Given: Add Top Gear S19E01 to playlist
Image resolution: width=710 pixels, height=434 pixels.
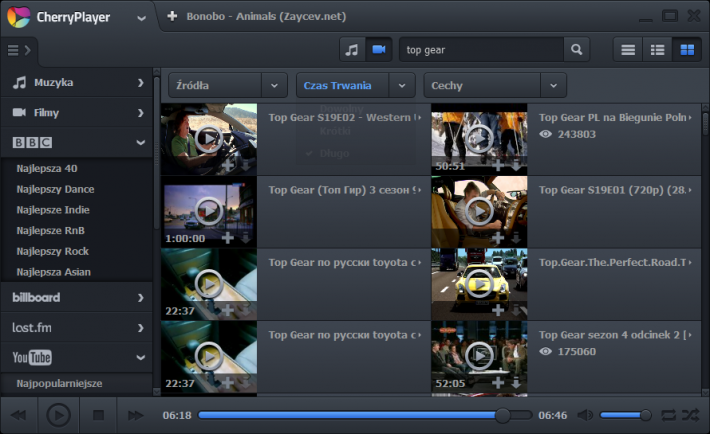Looking at the screenshot, I should point(498,237).
